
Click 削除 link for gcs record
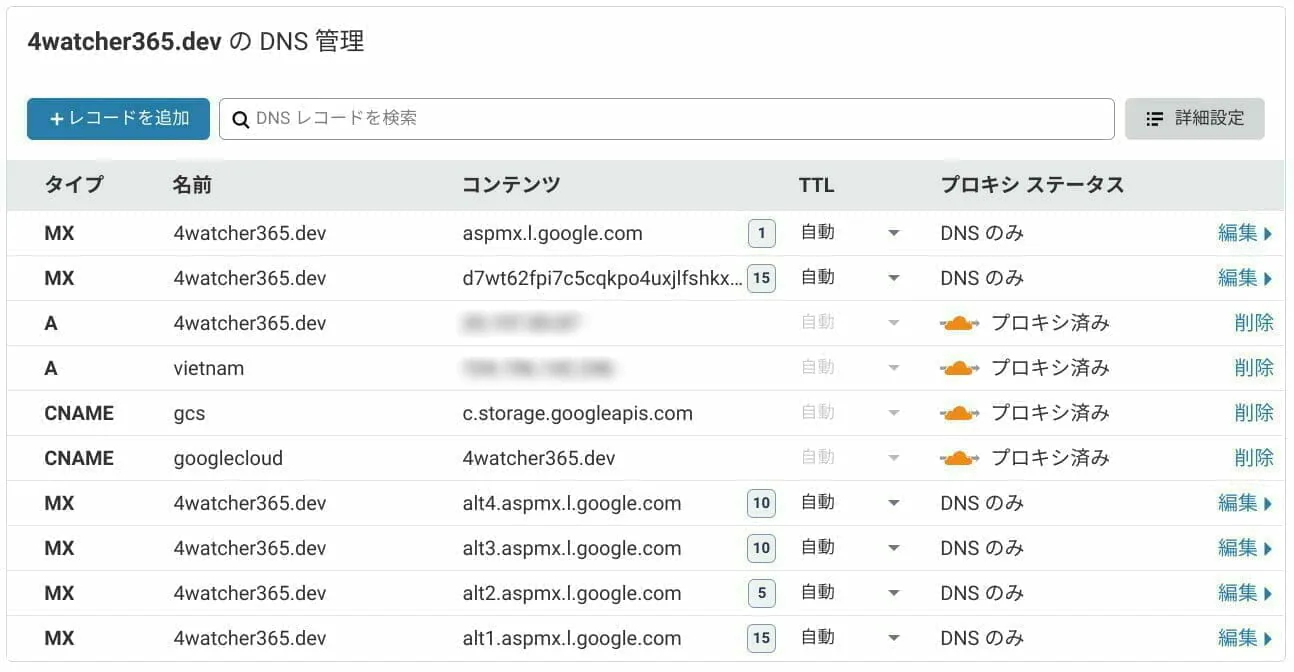coord(1254,413)
